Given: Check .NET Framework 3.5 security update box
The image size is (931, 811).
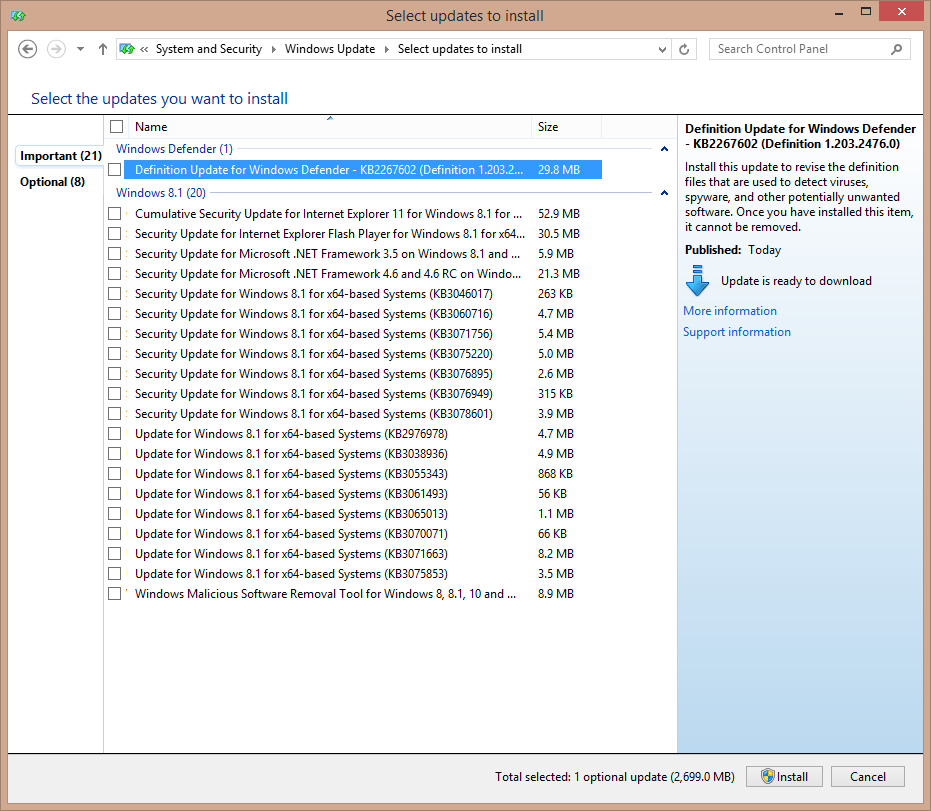Looking at the screenshot, I should click(x=115, y=254).
